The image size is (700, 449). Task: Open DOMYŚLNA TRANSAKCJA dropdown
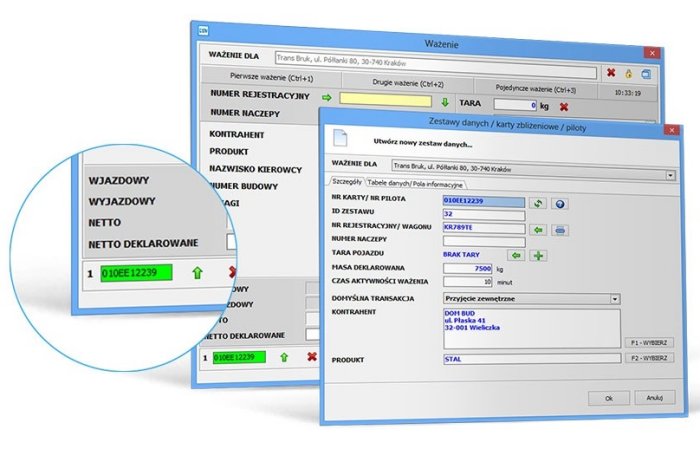pyautogui.click(x=613, y=298)
